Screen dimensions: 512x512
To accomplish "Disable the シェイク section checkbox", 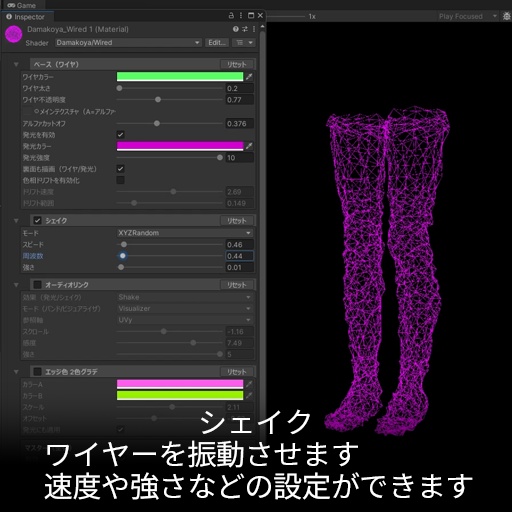I will [37, 220].
